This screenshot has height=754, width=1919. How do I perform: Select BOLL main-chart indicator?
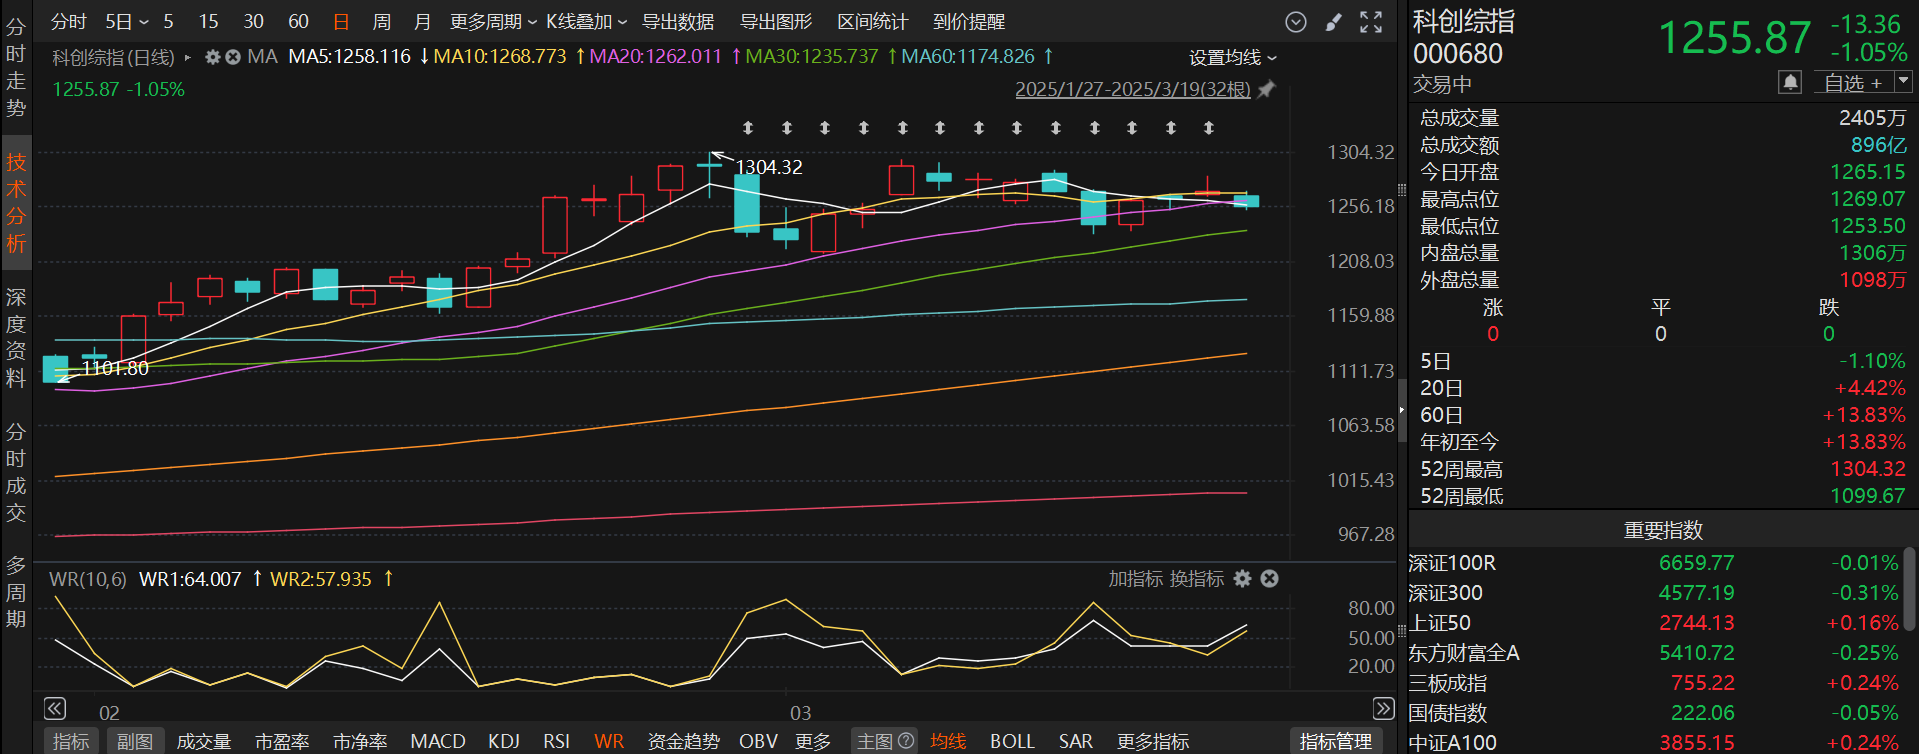[1012, 741]
